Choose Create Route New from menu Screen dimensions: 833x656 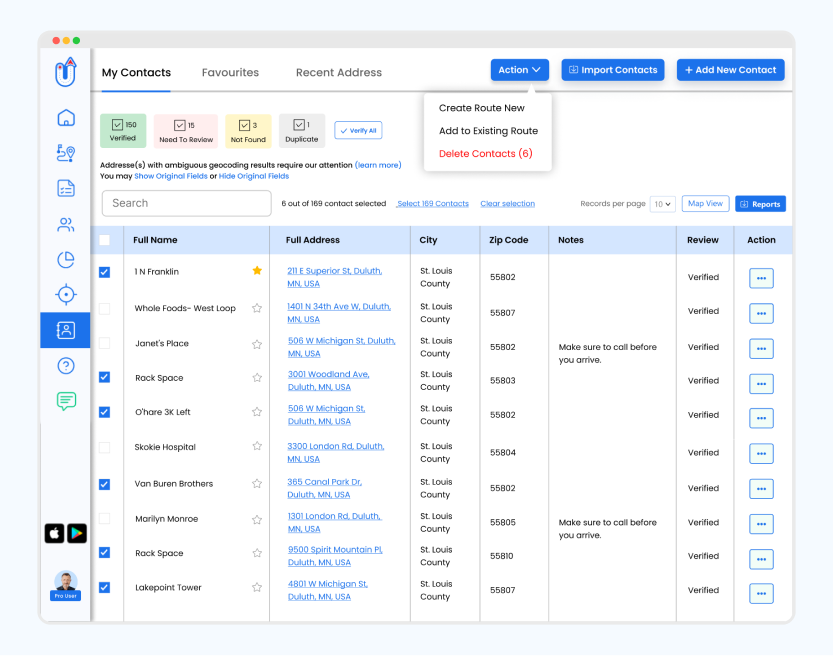[x=482, y=108]
